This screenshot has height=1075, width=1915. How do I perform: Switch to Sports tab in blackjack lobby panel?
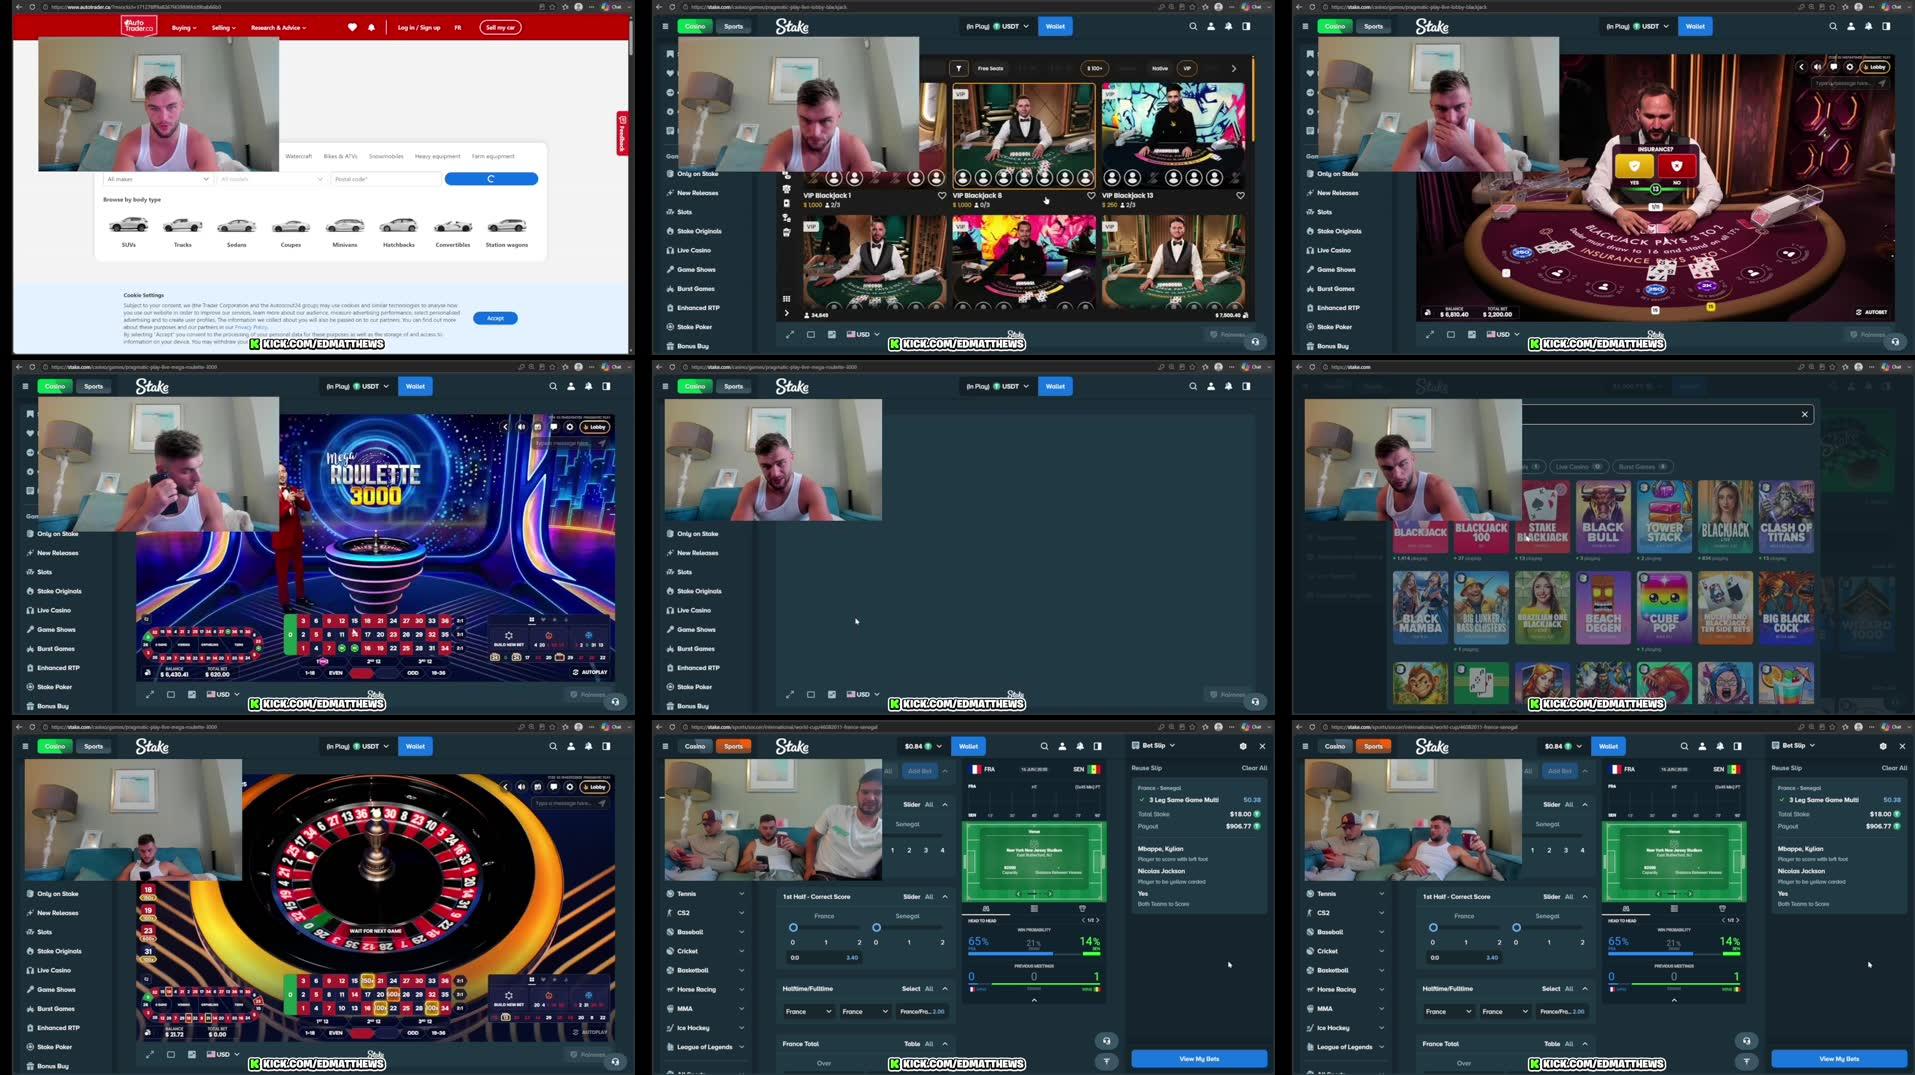pos(734,26)
